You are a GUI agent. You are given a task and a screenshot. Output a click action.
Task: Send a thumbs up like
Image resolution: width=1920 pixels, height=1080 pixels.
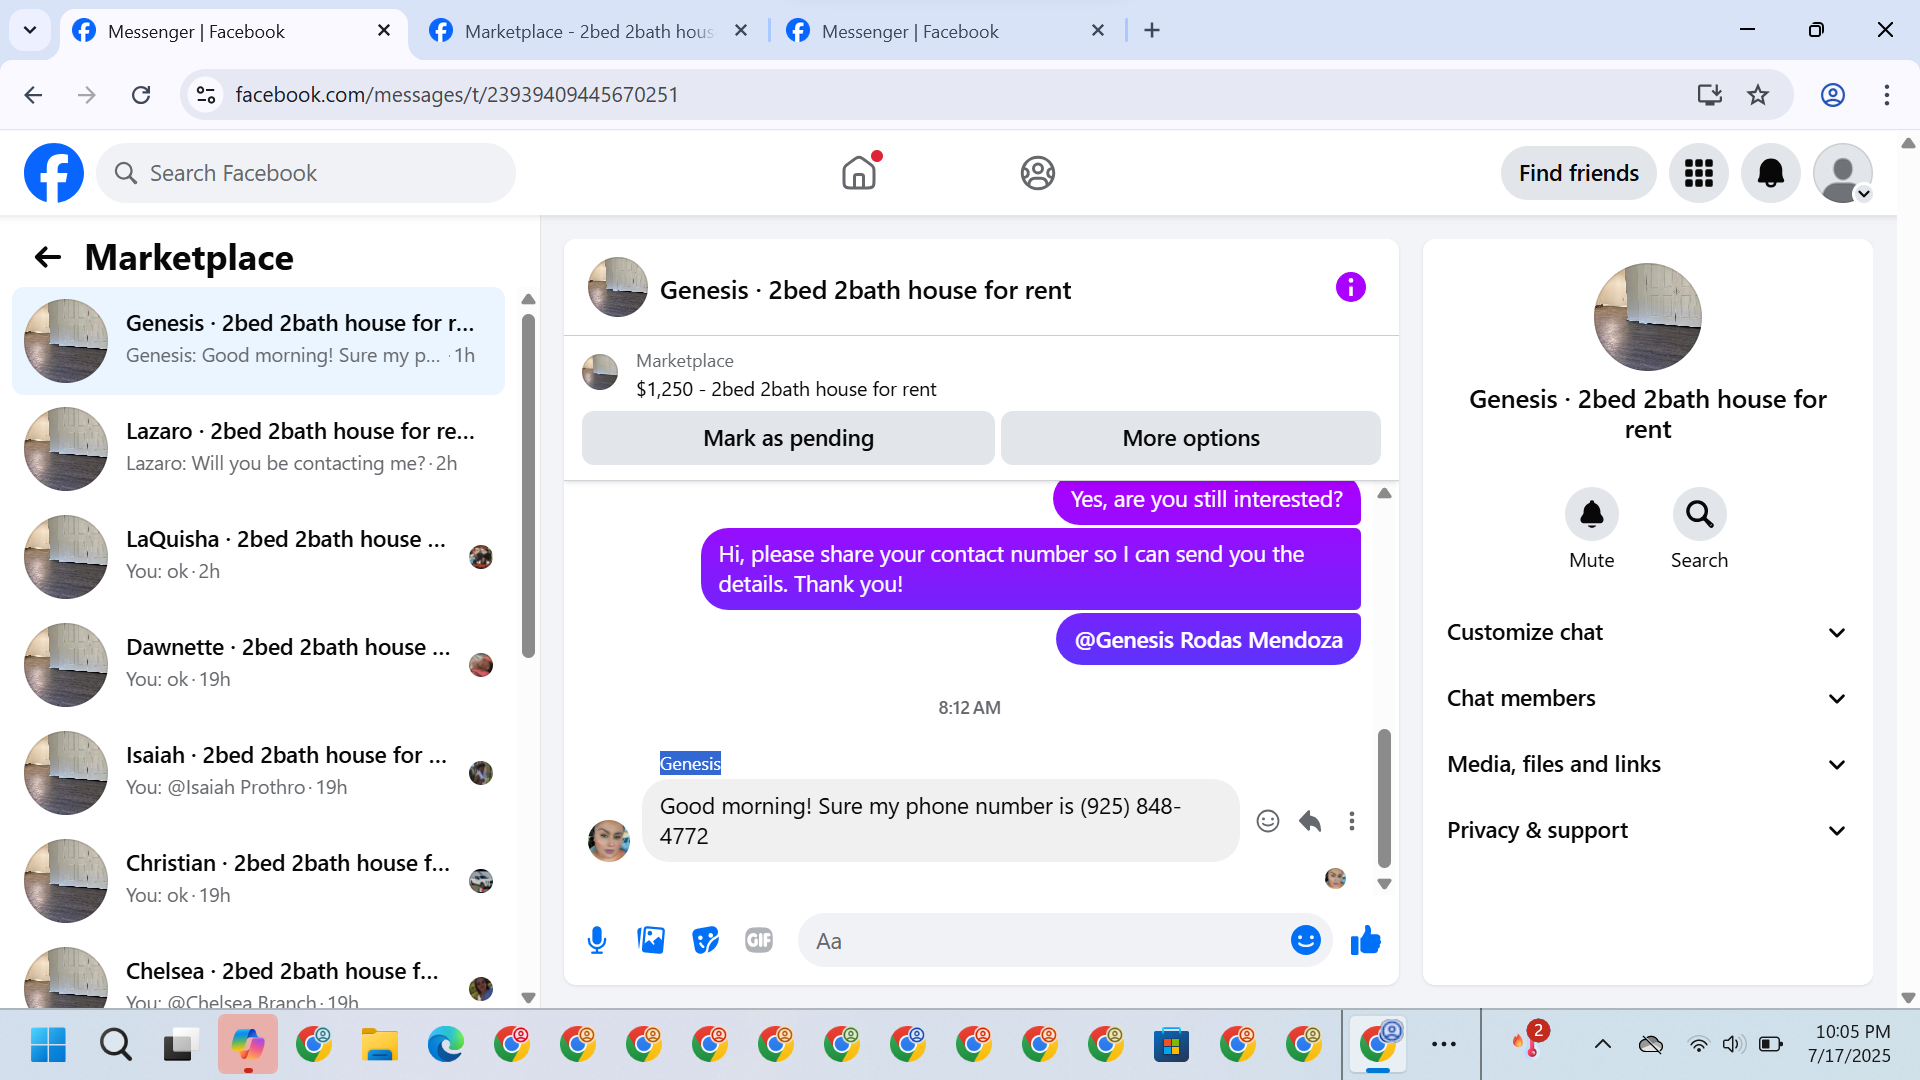pyautogui.click(x=1365, y=940)
